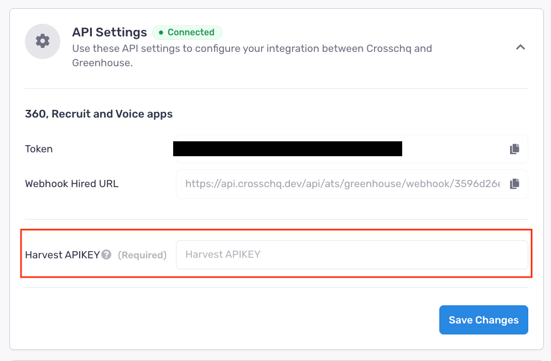Copy the Token value with clipboard icon

click(x=514, y=149)
